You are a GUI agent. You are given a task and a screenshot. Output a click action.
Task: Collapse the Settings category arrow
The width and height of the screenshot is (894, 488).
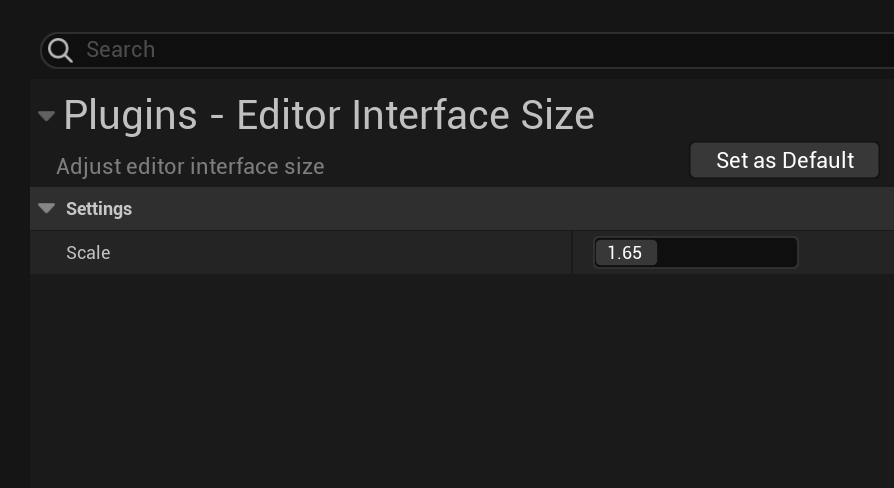46,208
